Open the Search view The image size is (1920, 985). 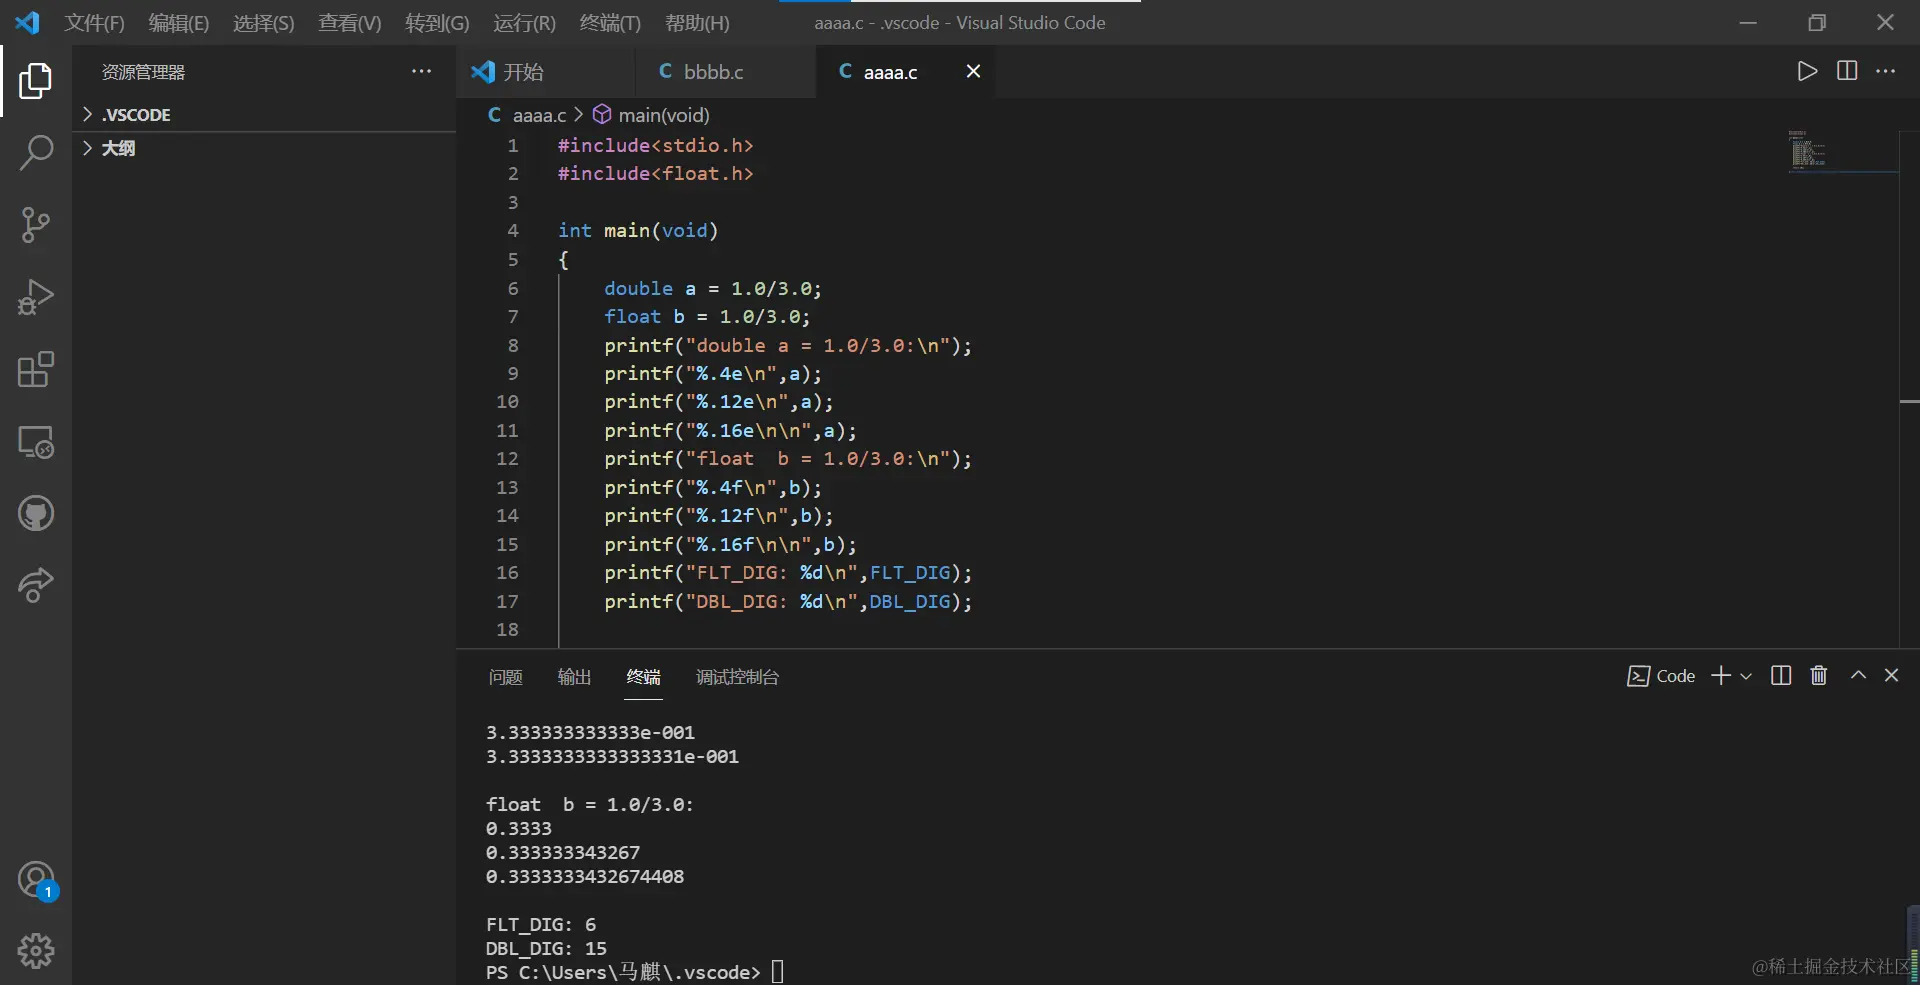(x=36, y=153)
